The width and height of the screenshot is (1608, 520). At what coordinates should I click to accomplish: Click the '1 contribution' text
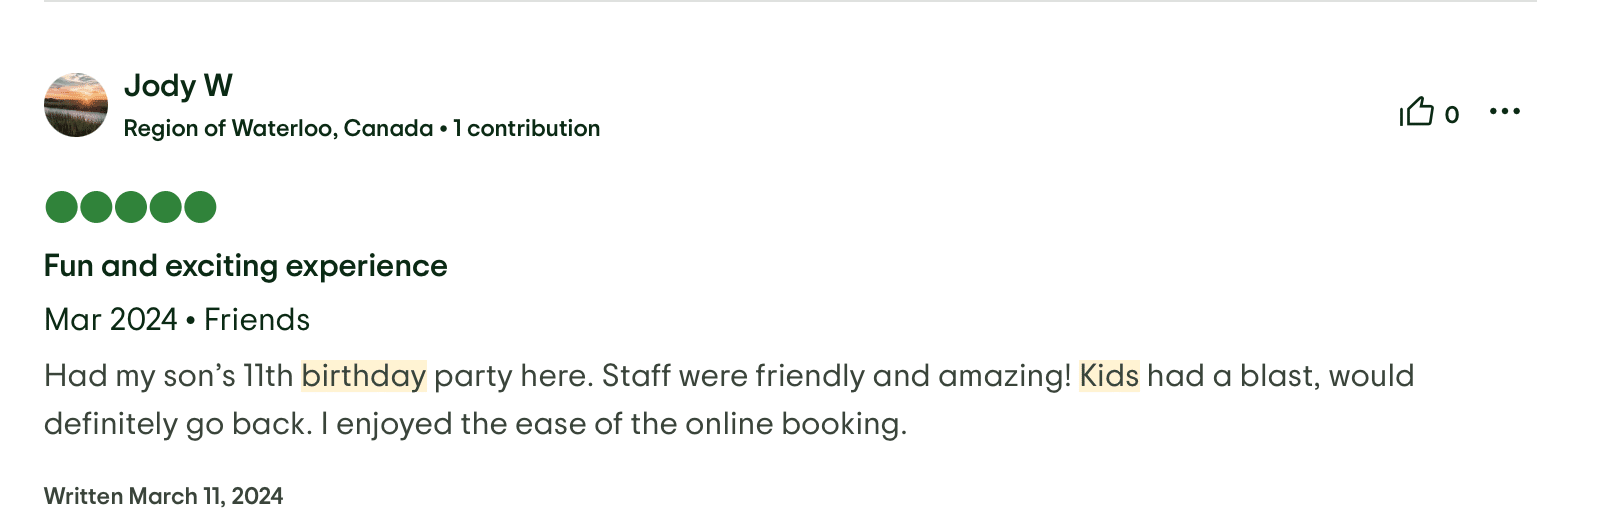pyautogui.click(x=527, y=128)
